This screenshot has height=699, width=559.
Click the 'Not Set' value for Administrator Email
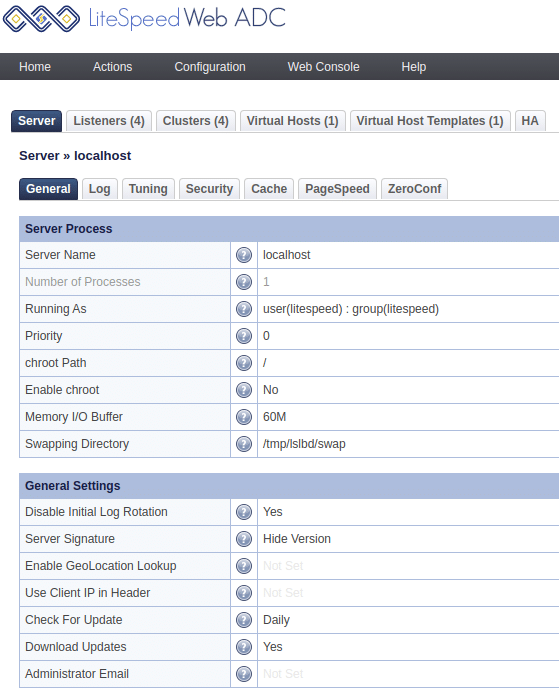pyautogui.click(x=283, y=674)
